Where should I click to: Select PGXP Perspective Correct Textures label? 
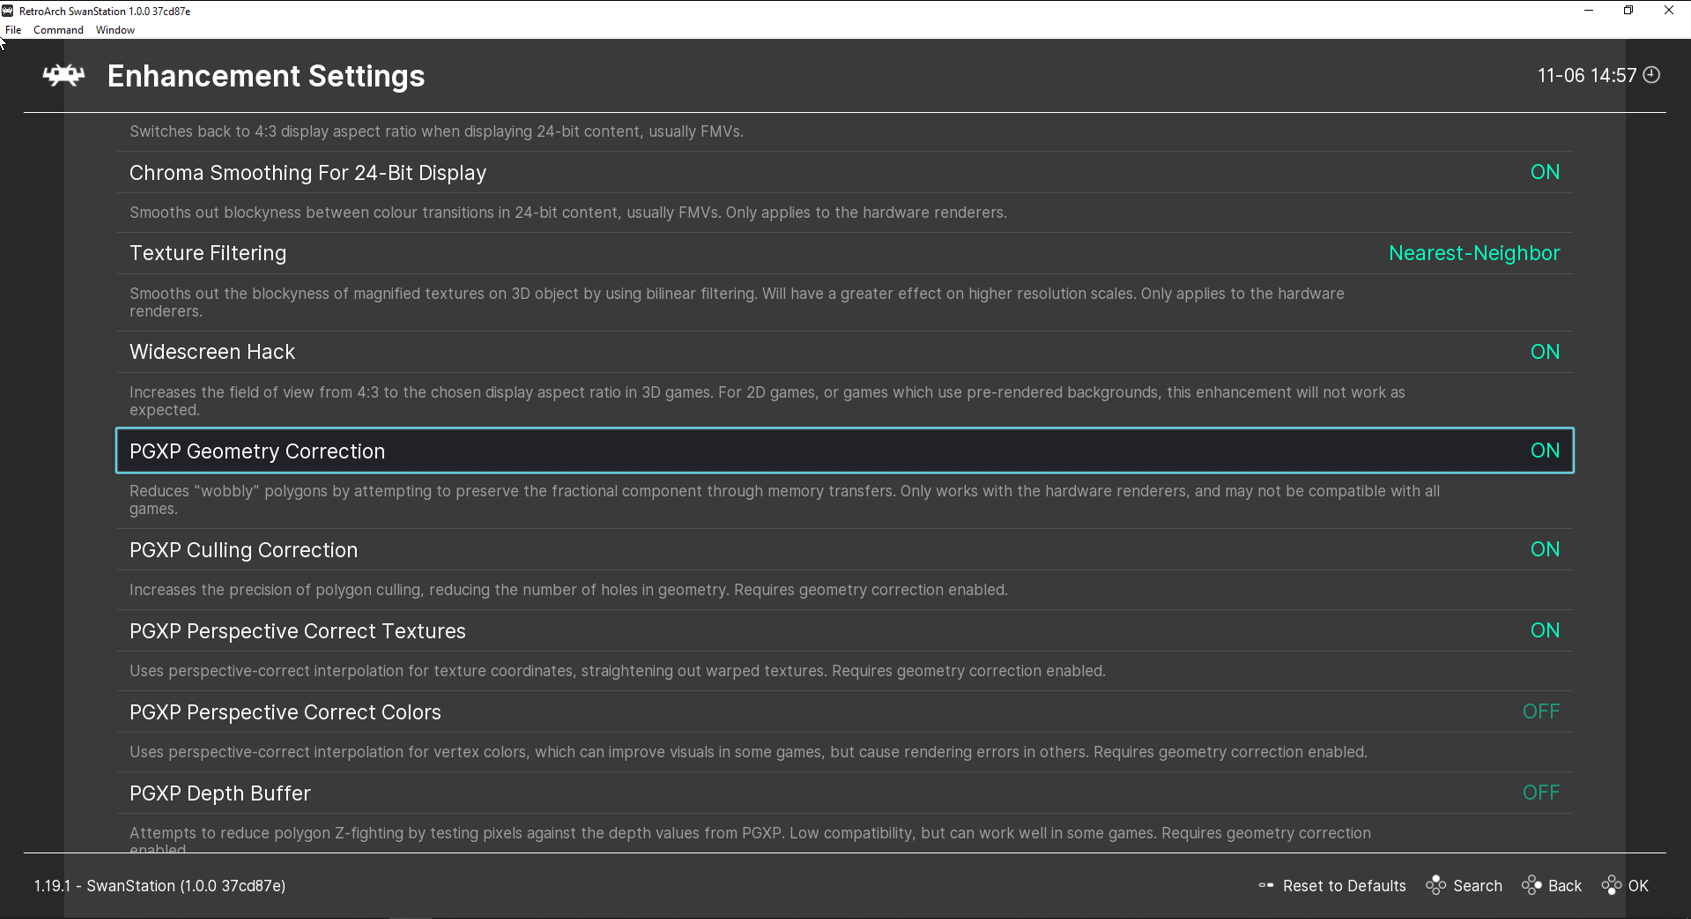297,631
